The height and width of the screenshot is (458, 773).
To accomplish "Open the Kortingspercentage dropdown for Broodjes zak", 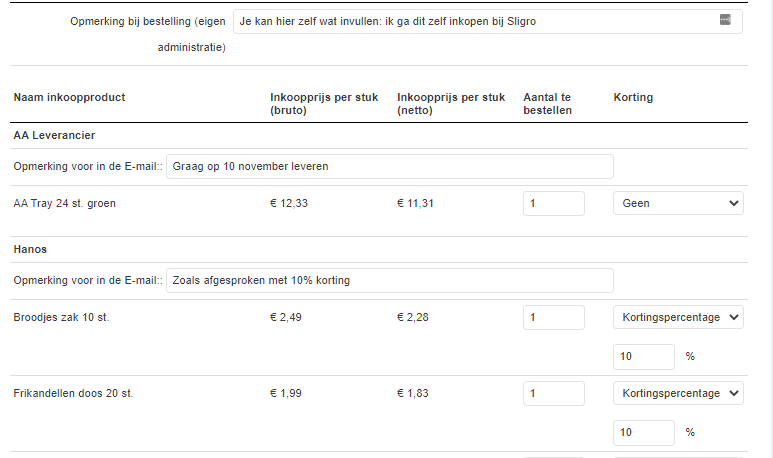I will (x=678, y=317).
